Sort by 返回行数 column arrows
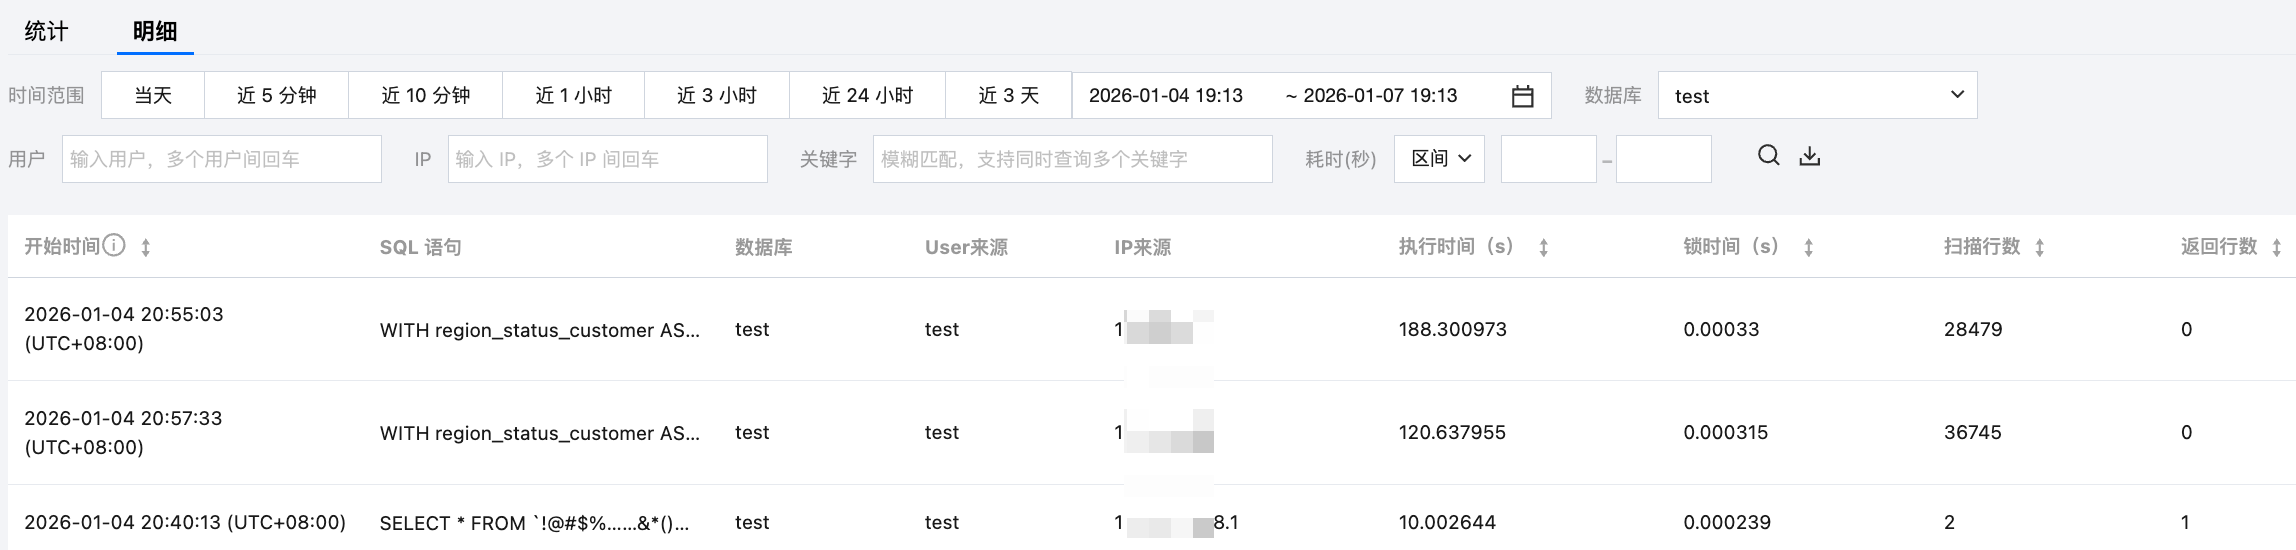 pyautogui.click(x=2277, y=247)
